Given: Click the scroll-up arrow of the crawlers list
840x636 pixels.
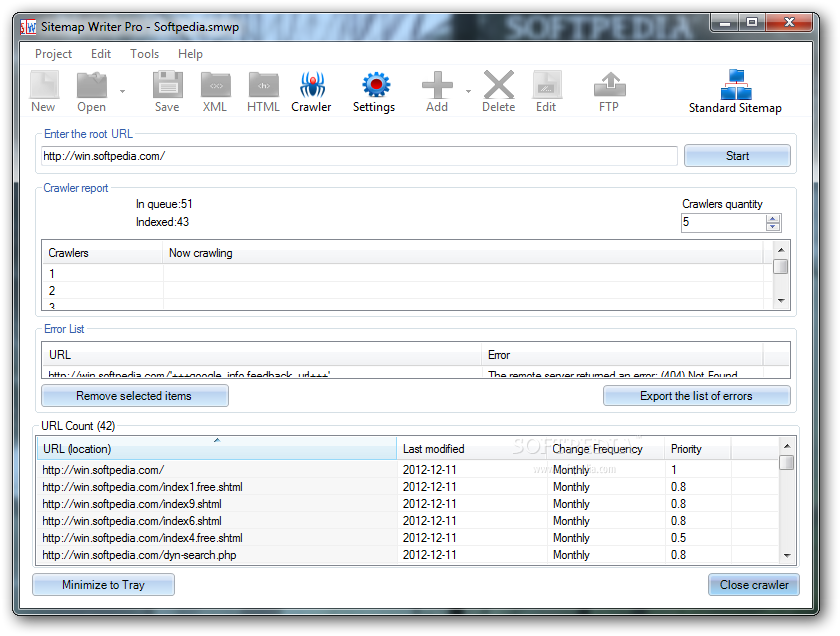Looking at the screenshot, I should 781,250.
